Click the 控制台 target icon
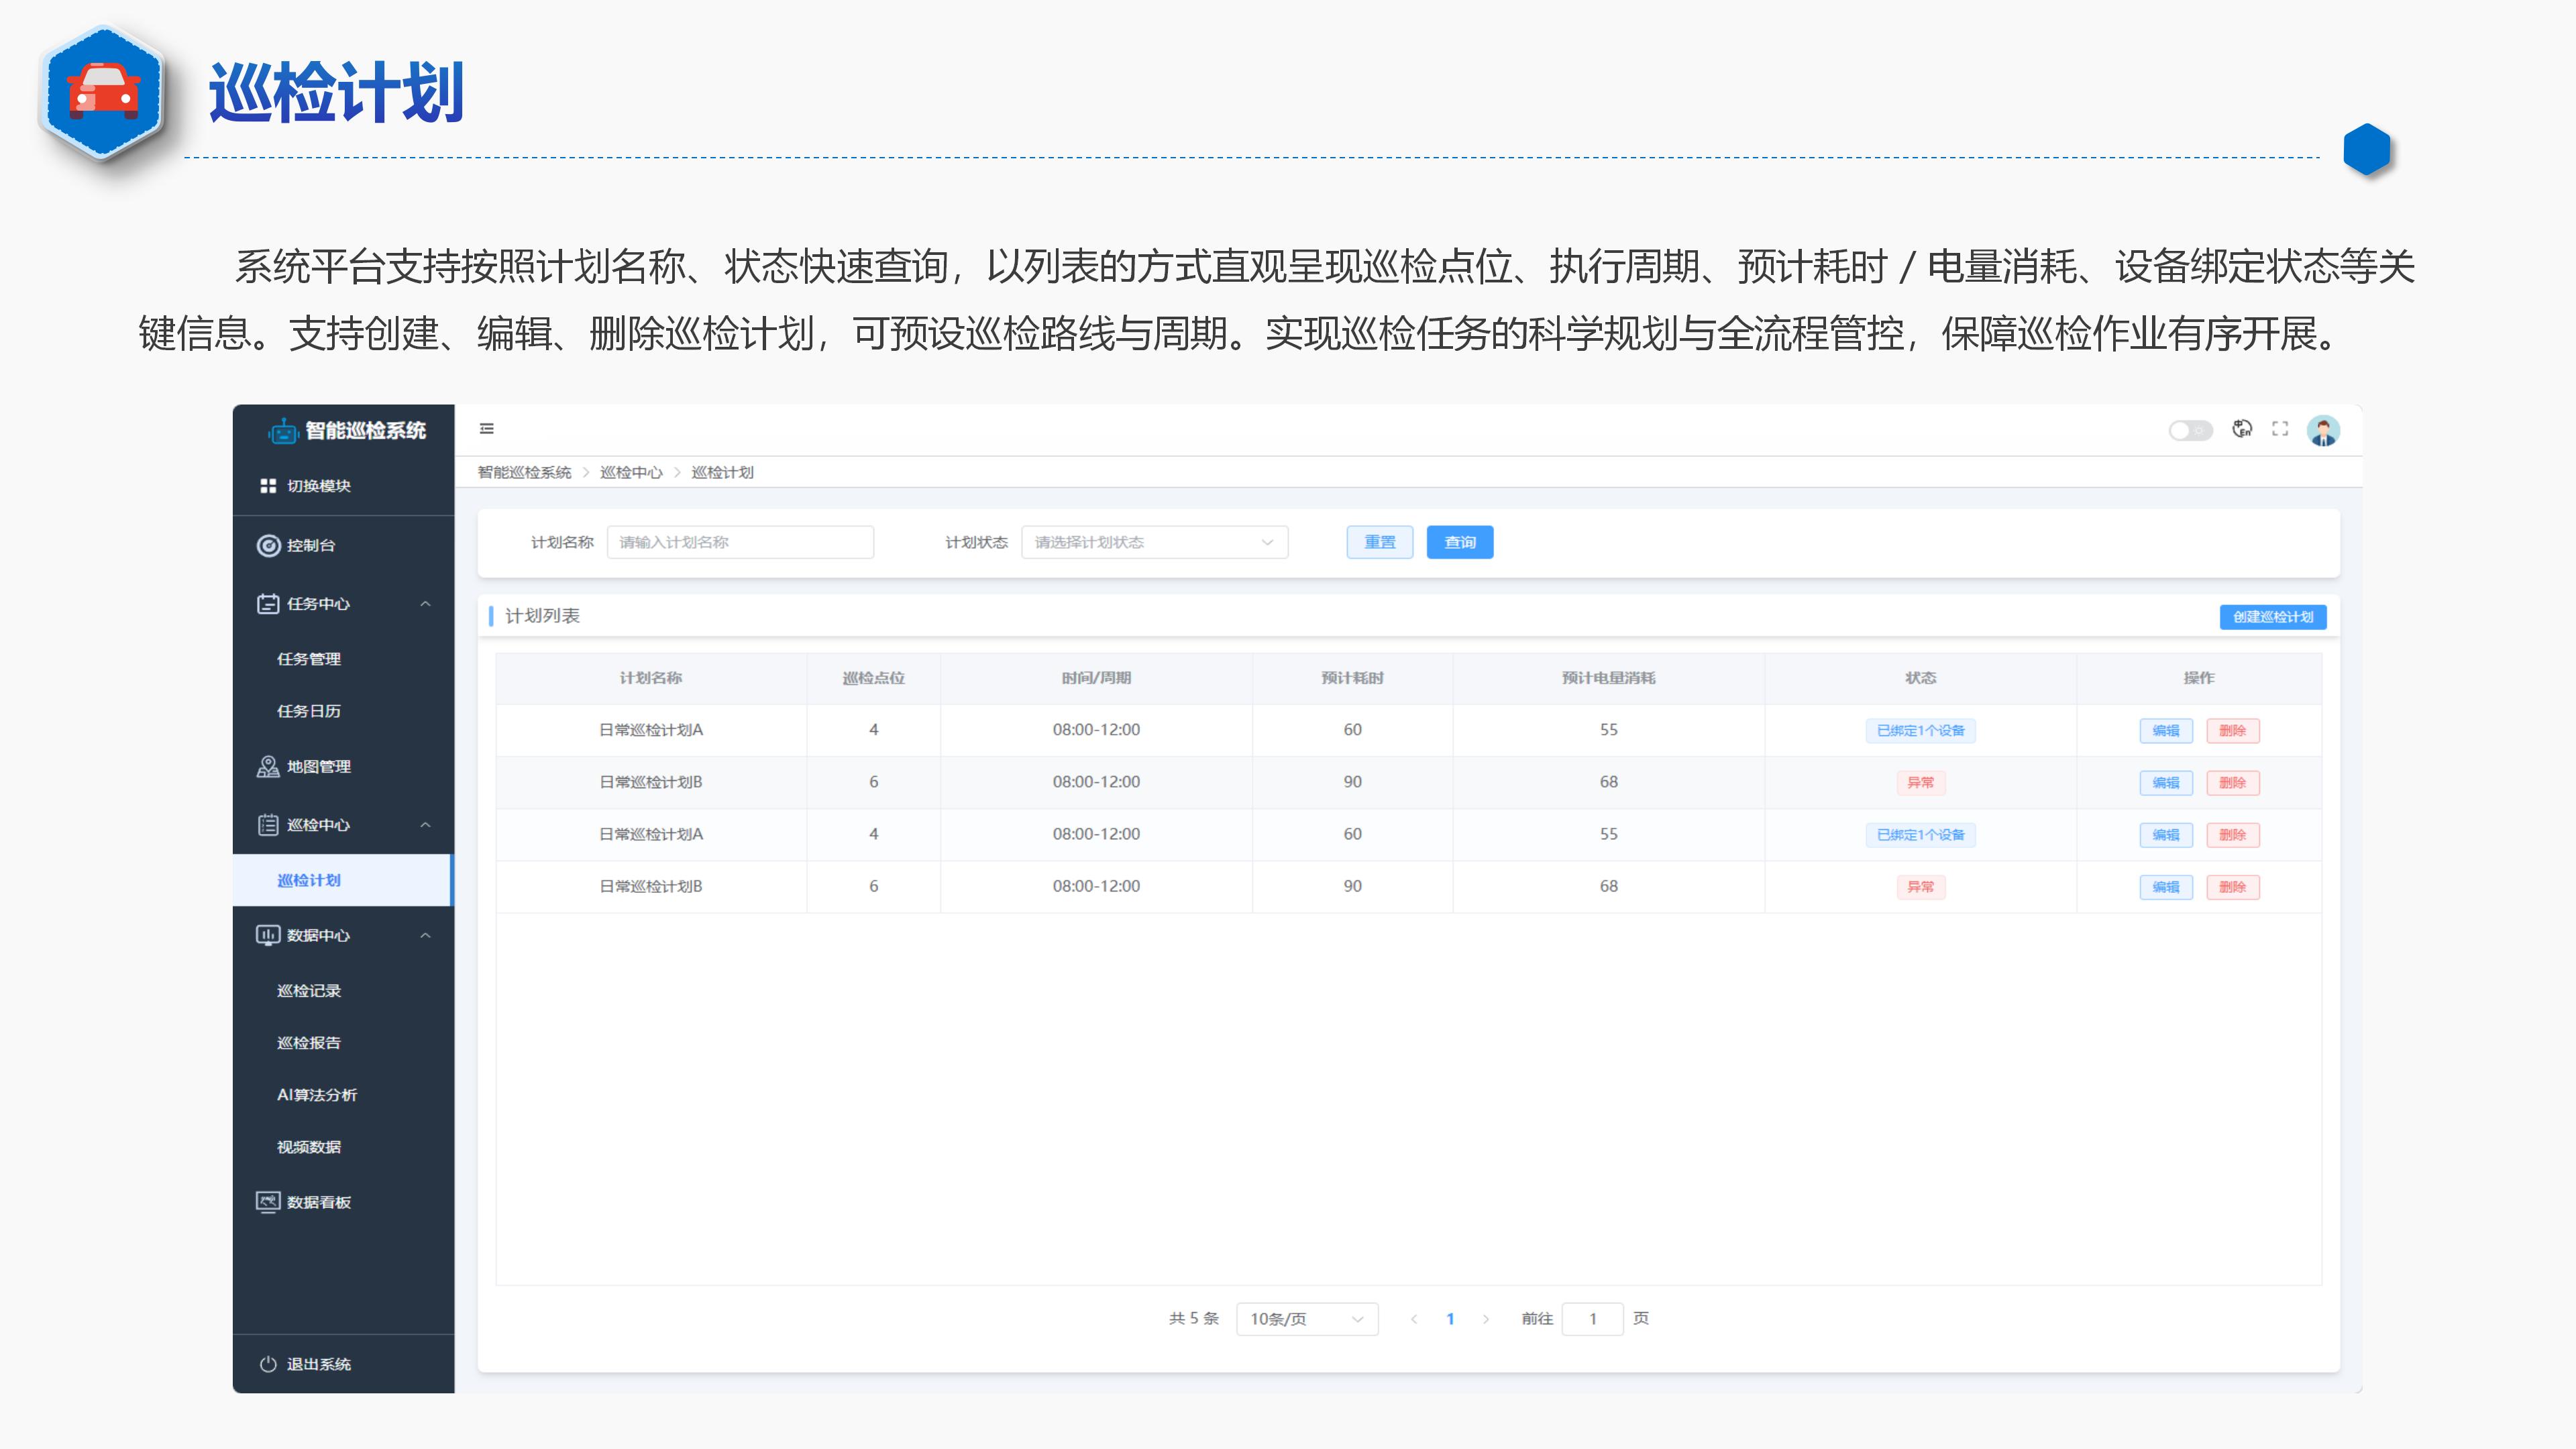 point(268,545)
